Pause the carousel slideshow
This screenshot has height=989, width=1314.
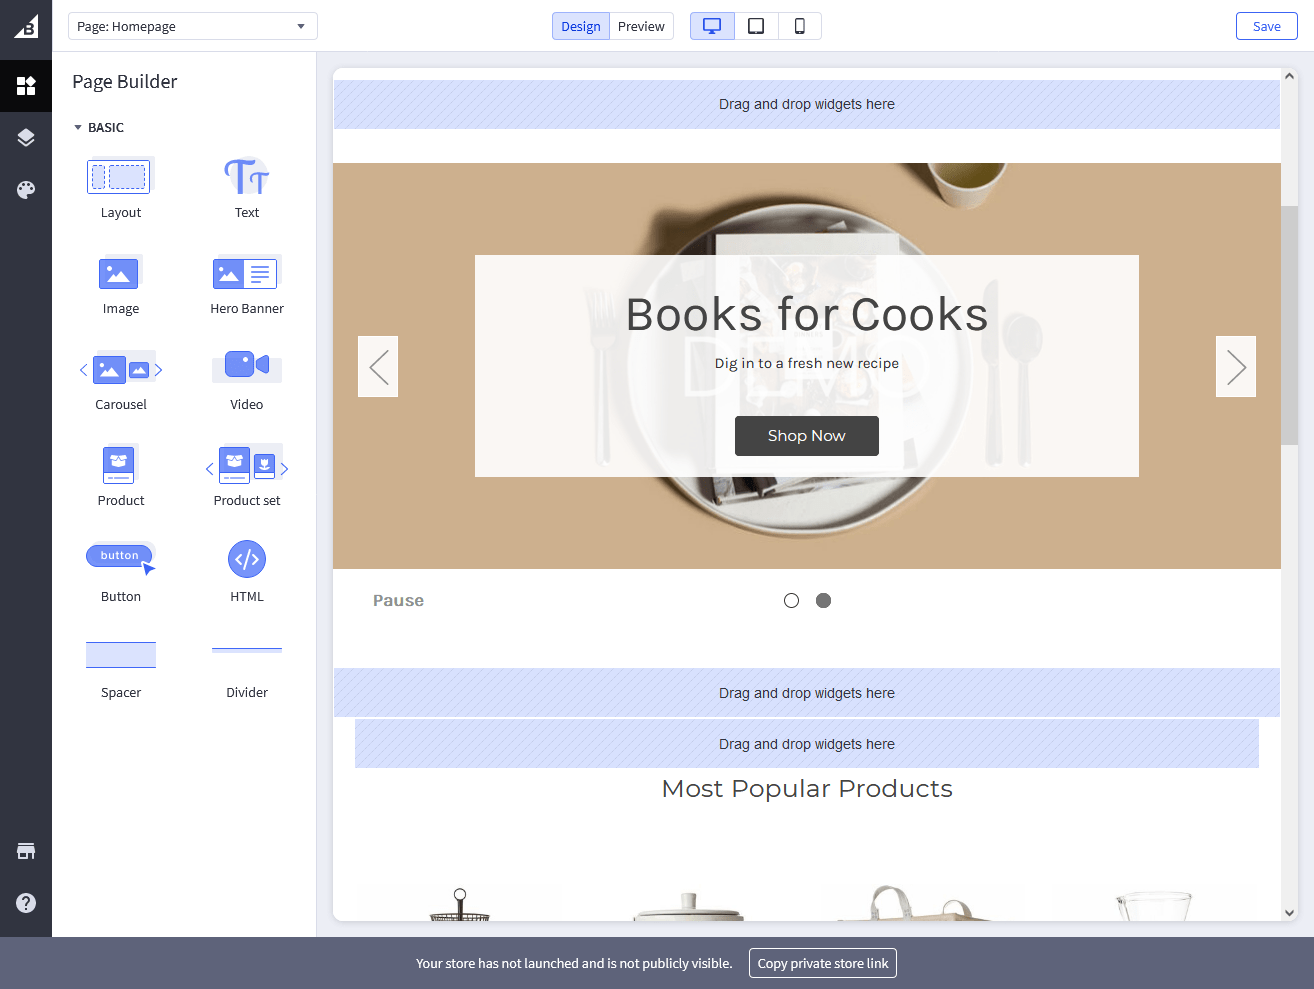398,601
